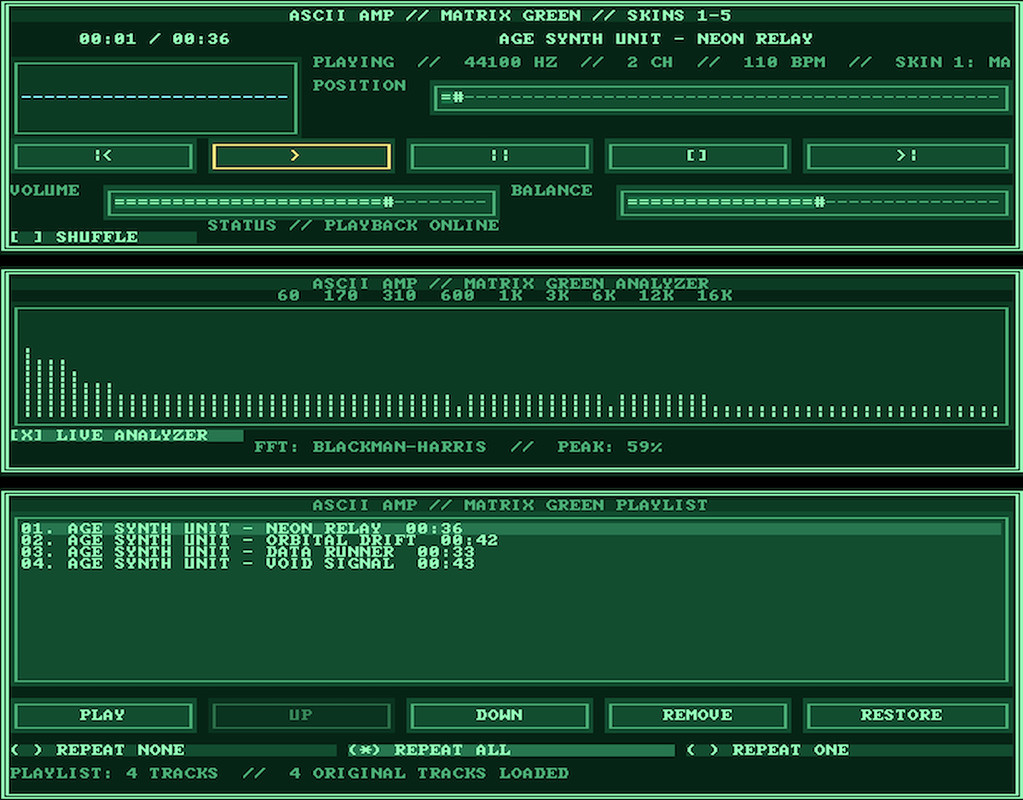Image resolution: width=1023 pixels, height=800 pixels.
Task: Enable the Shuffle checkbox
Action: (103, 237)
